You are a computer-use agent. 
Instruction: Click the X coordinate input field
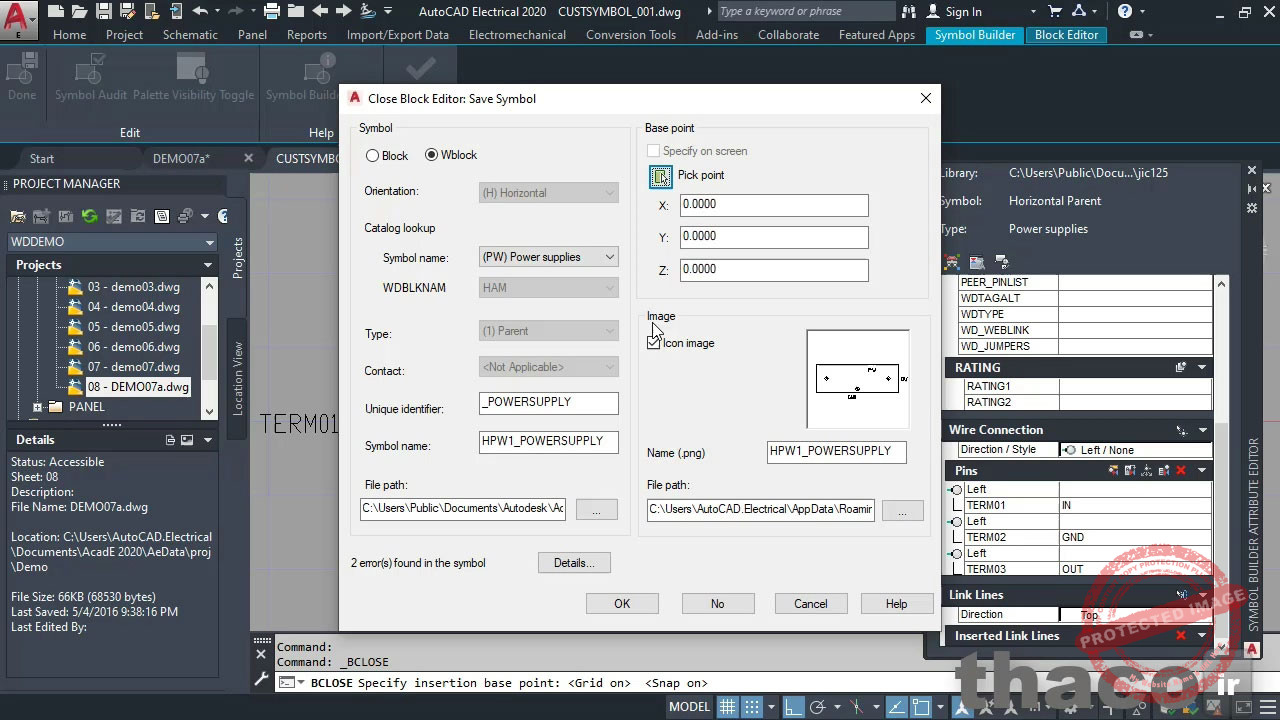coord(773,204)
